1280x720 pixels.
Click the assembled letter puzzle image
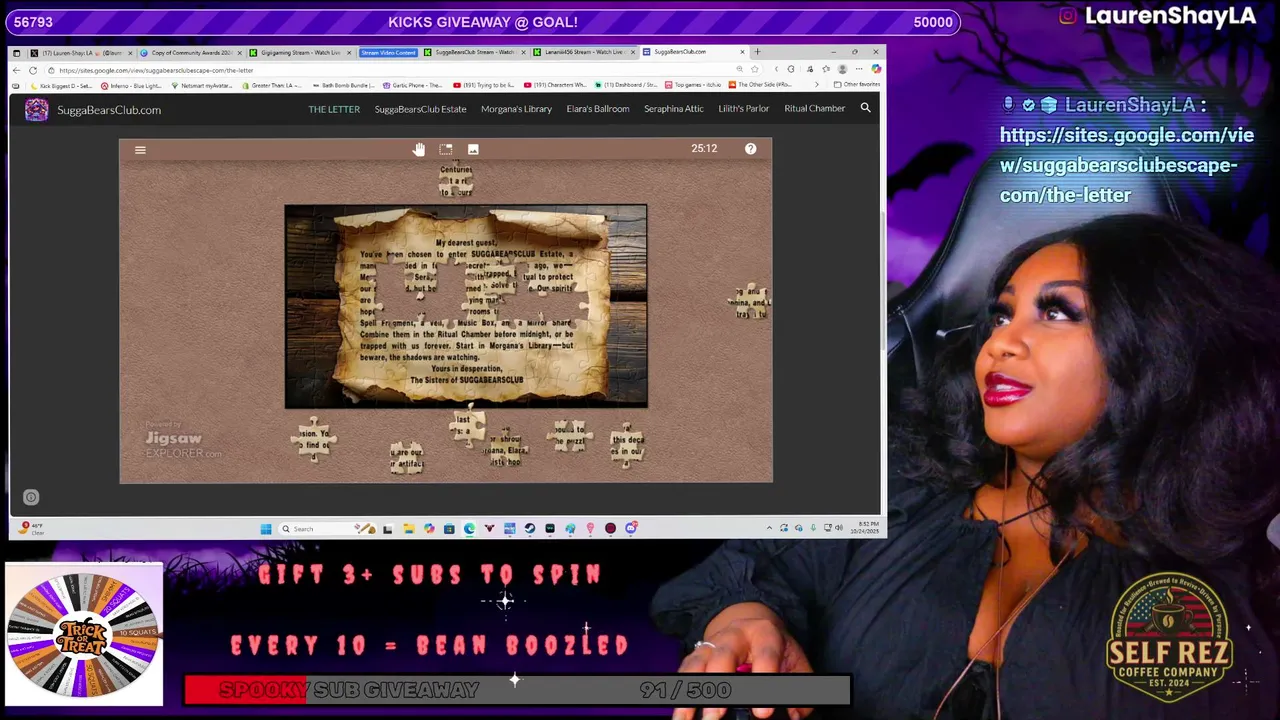466,307
